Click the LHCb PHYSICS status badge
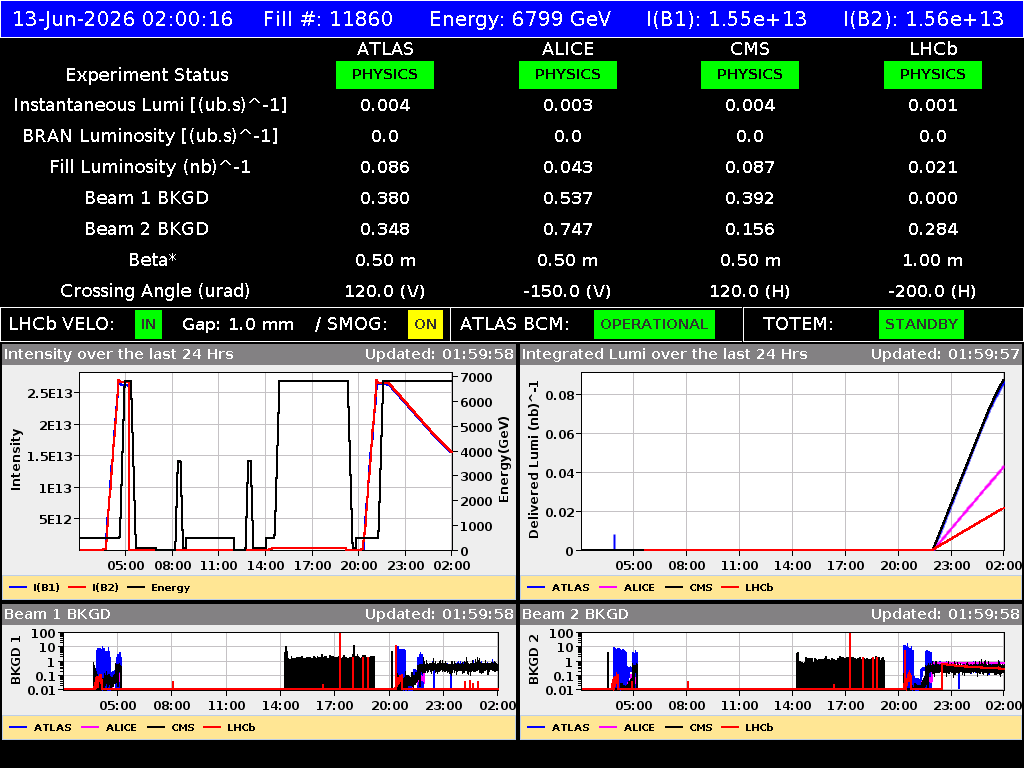1024x768 pixels. coord(933,74)
